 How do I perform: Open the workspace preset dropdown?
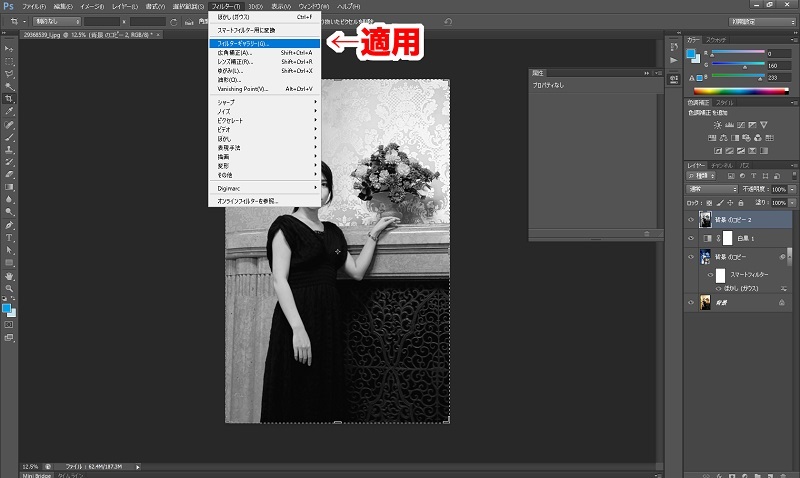pyautogui.click(x=761, y=22)
